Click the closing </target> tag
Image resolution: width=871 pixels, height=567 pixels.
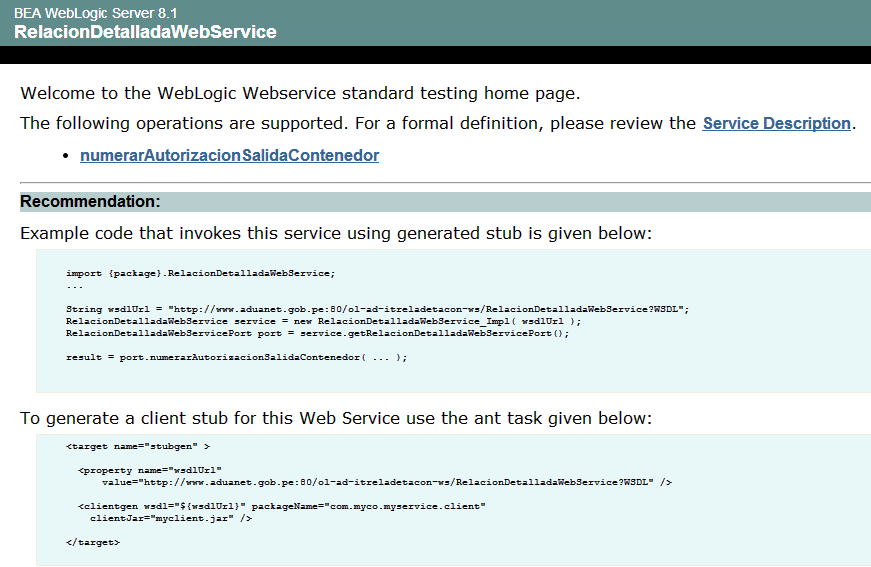[93, 543]
